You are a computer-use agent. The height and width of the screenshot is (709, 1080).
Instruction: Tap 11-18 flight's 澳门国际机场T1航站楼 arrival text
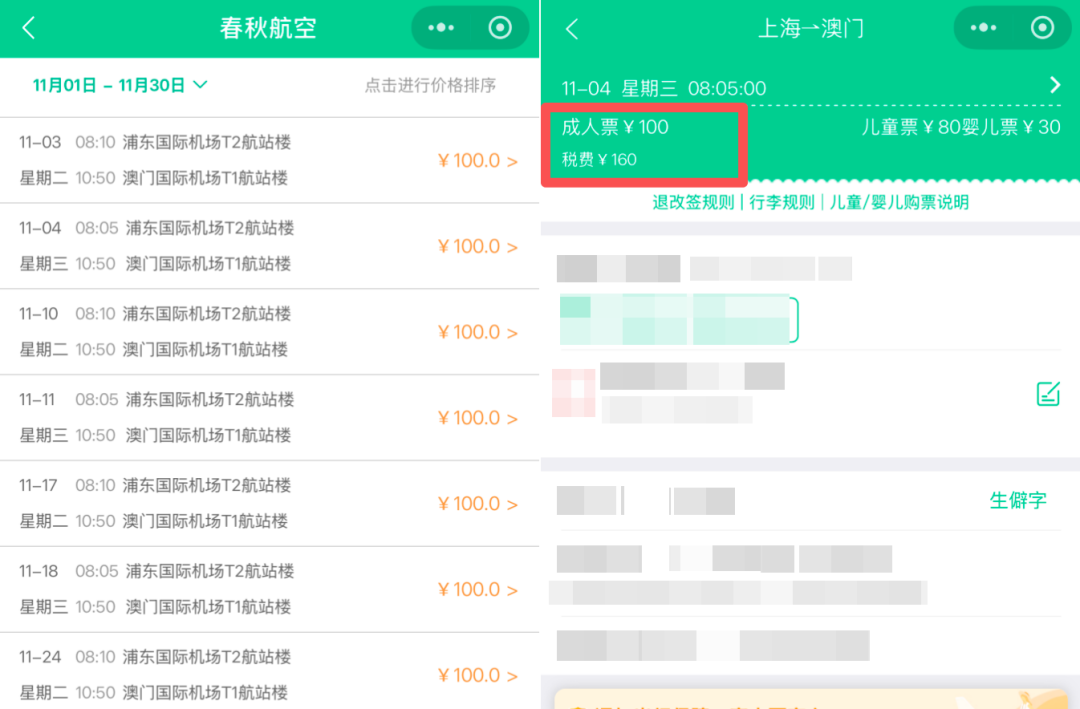[208, 606]
